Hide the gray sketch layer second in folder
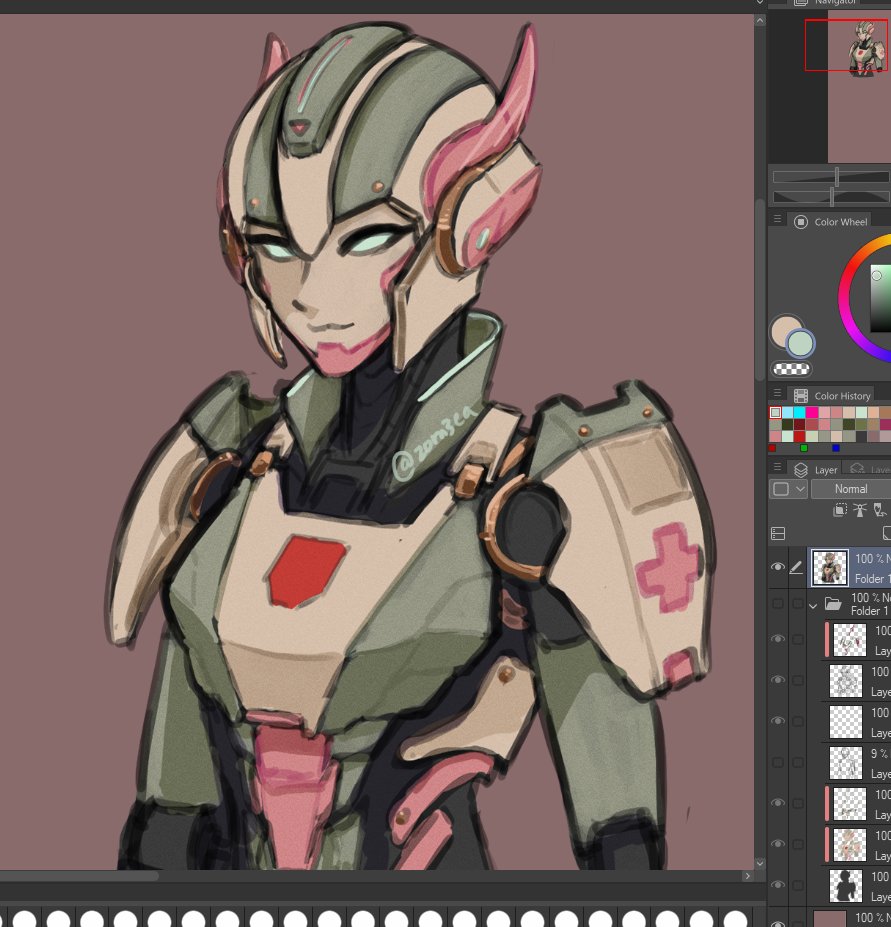Screen dimensions: 891x927 coord(778,680)
